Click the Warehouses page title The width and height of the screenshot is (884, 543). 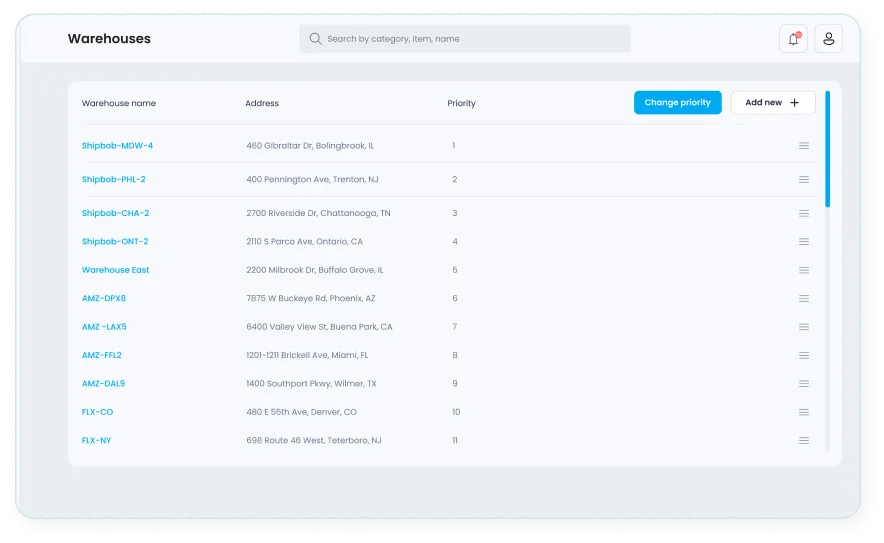point(109,38)
